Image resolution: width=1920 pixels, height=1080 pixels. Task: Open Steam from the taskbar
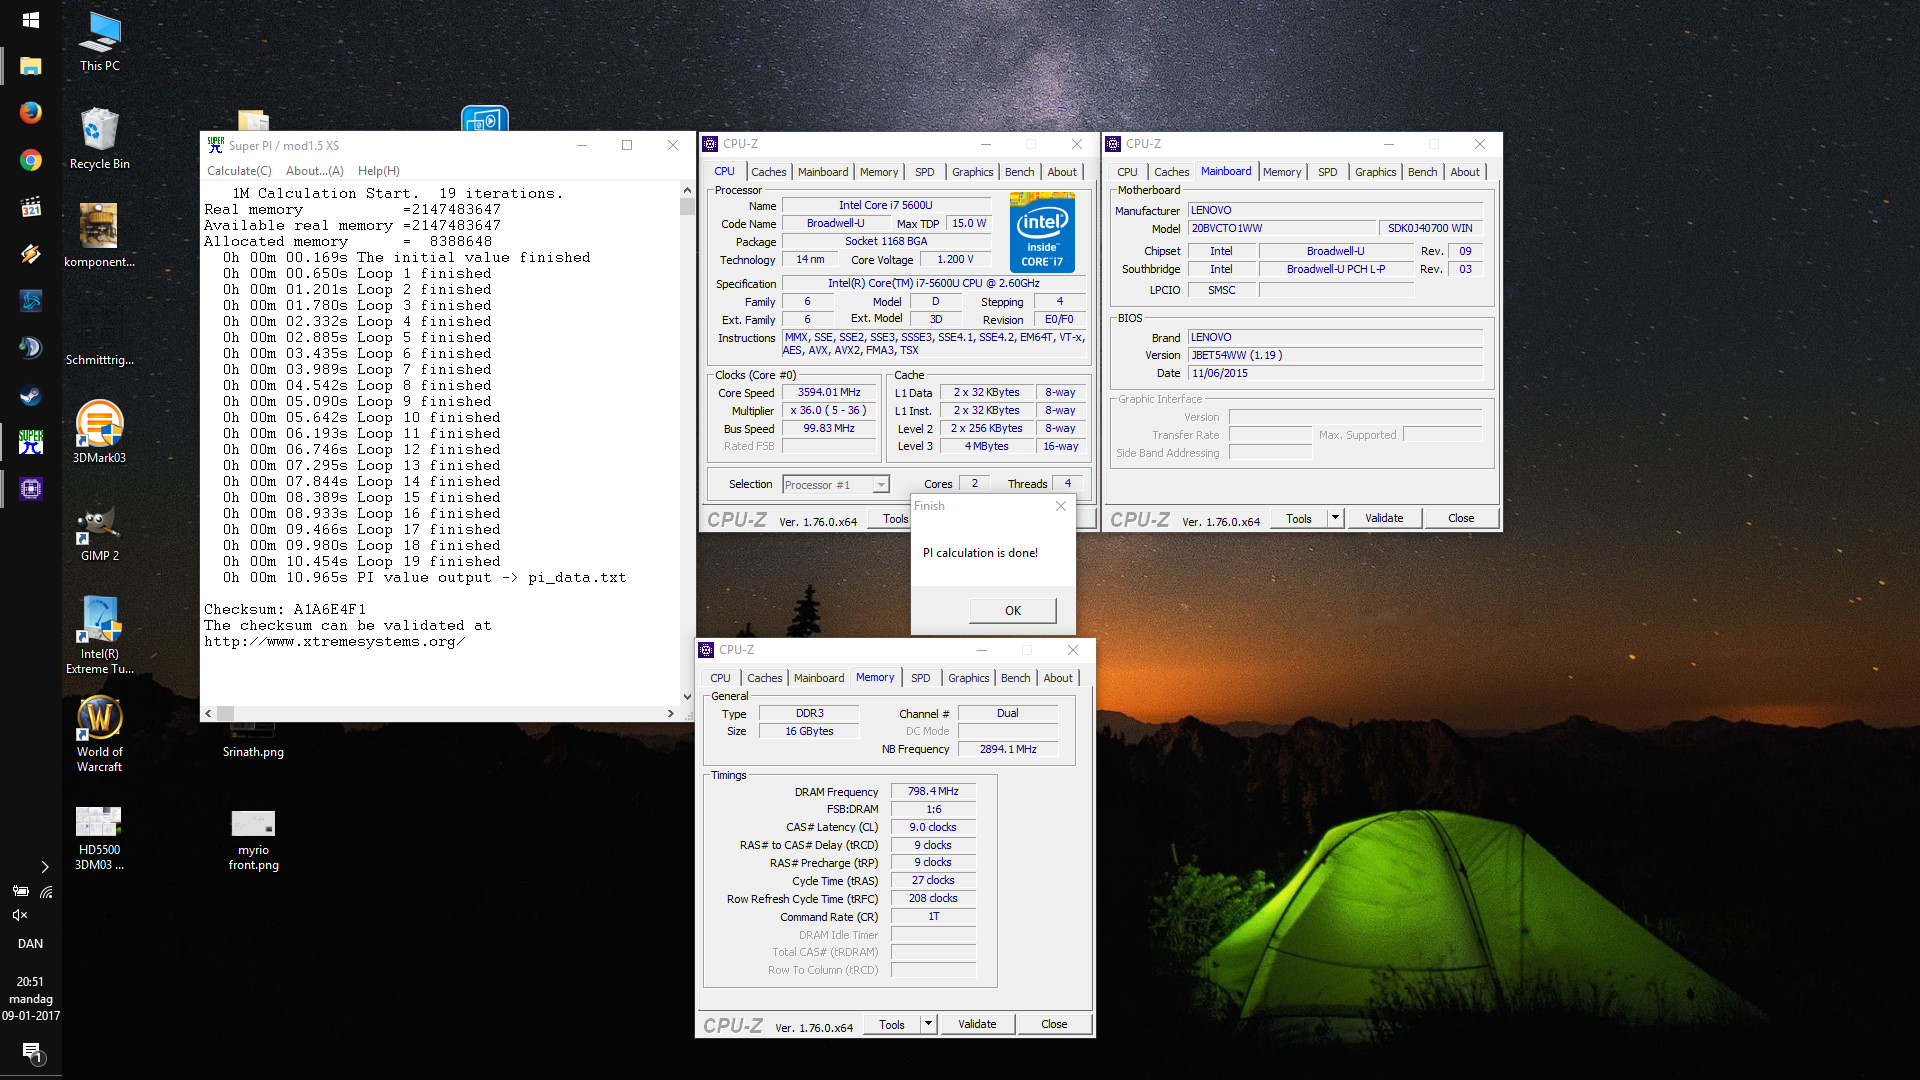30,396
